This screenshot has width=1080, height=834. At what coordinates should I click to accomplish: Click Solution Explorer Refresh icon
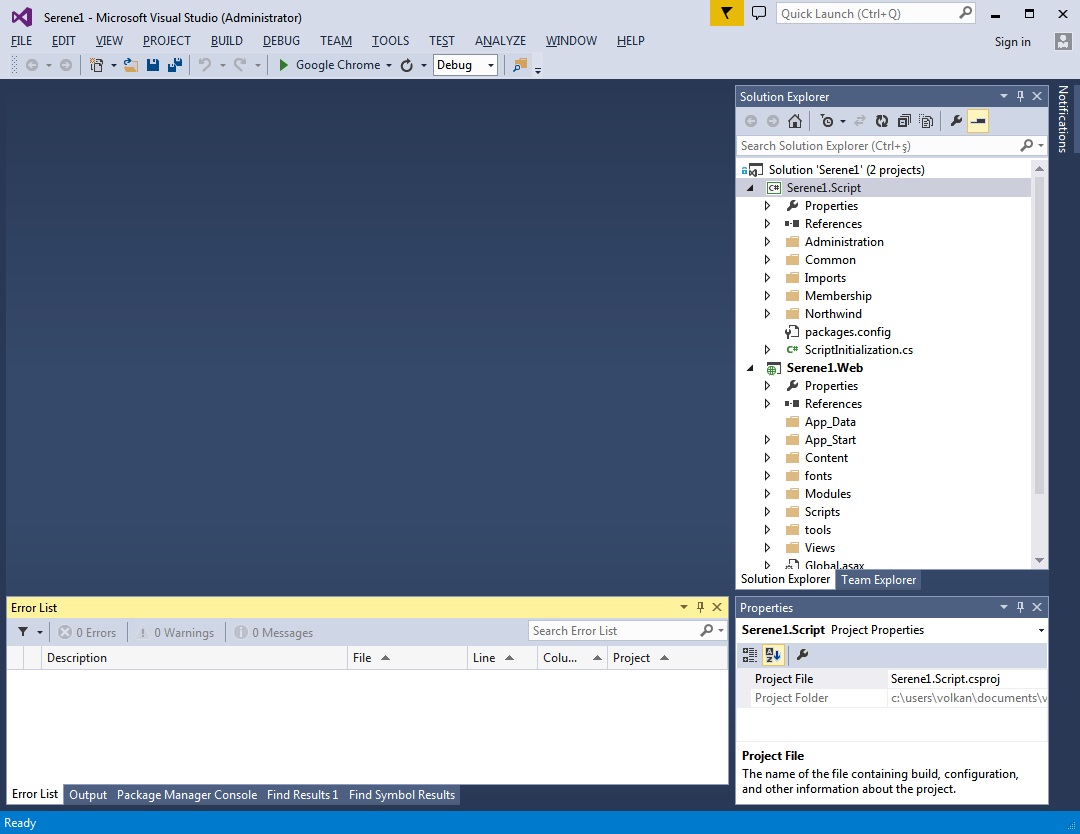(x=882, y=121)
